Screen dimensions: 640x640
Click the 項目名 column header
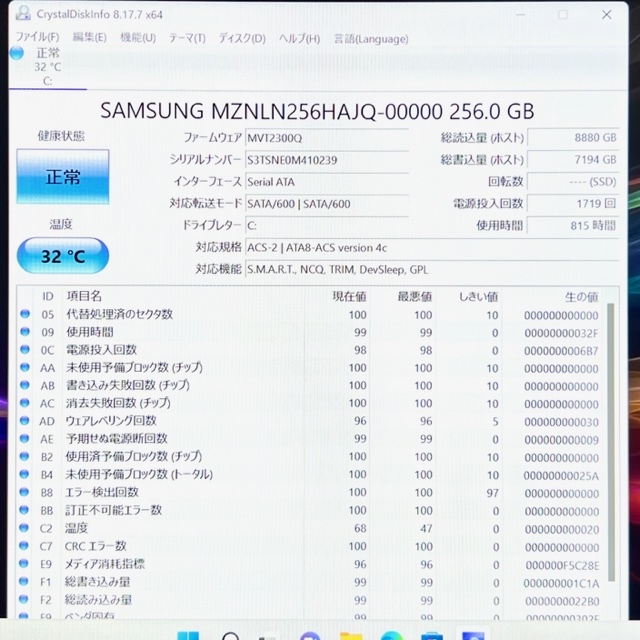[x=84, y=296]
